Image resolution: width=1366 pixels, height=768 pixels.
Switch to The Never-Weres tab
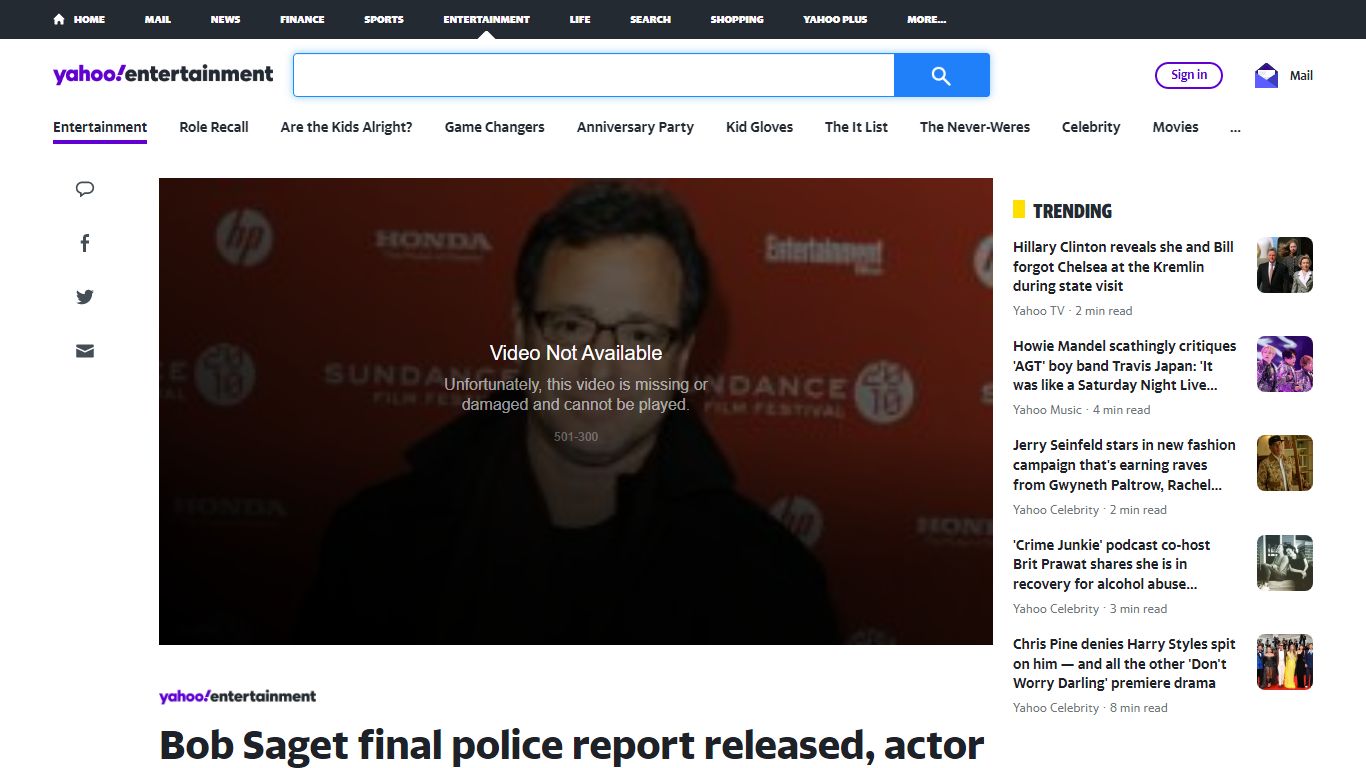click(975, 127)
